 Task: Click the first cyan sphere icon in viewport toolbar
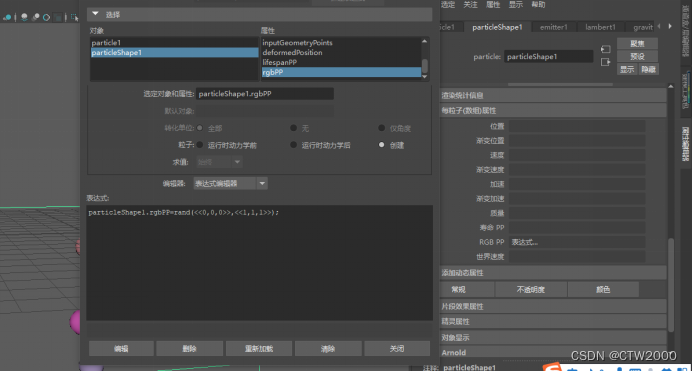(x=8, y=18)
